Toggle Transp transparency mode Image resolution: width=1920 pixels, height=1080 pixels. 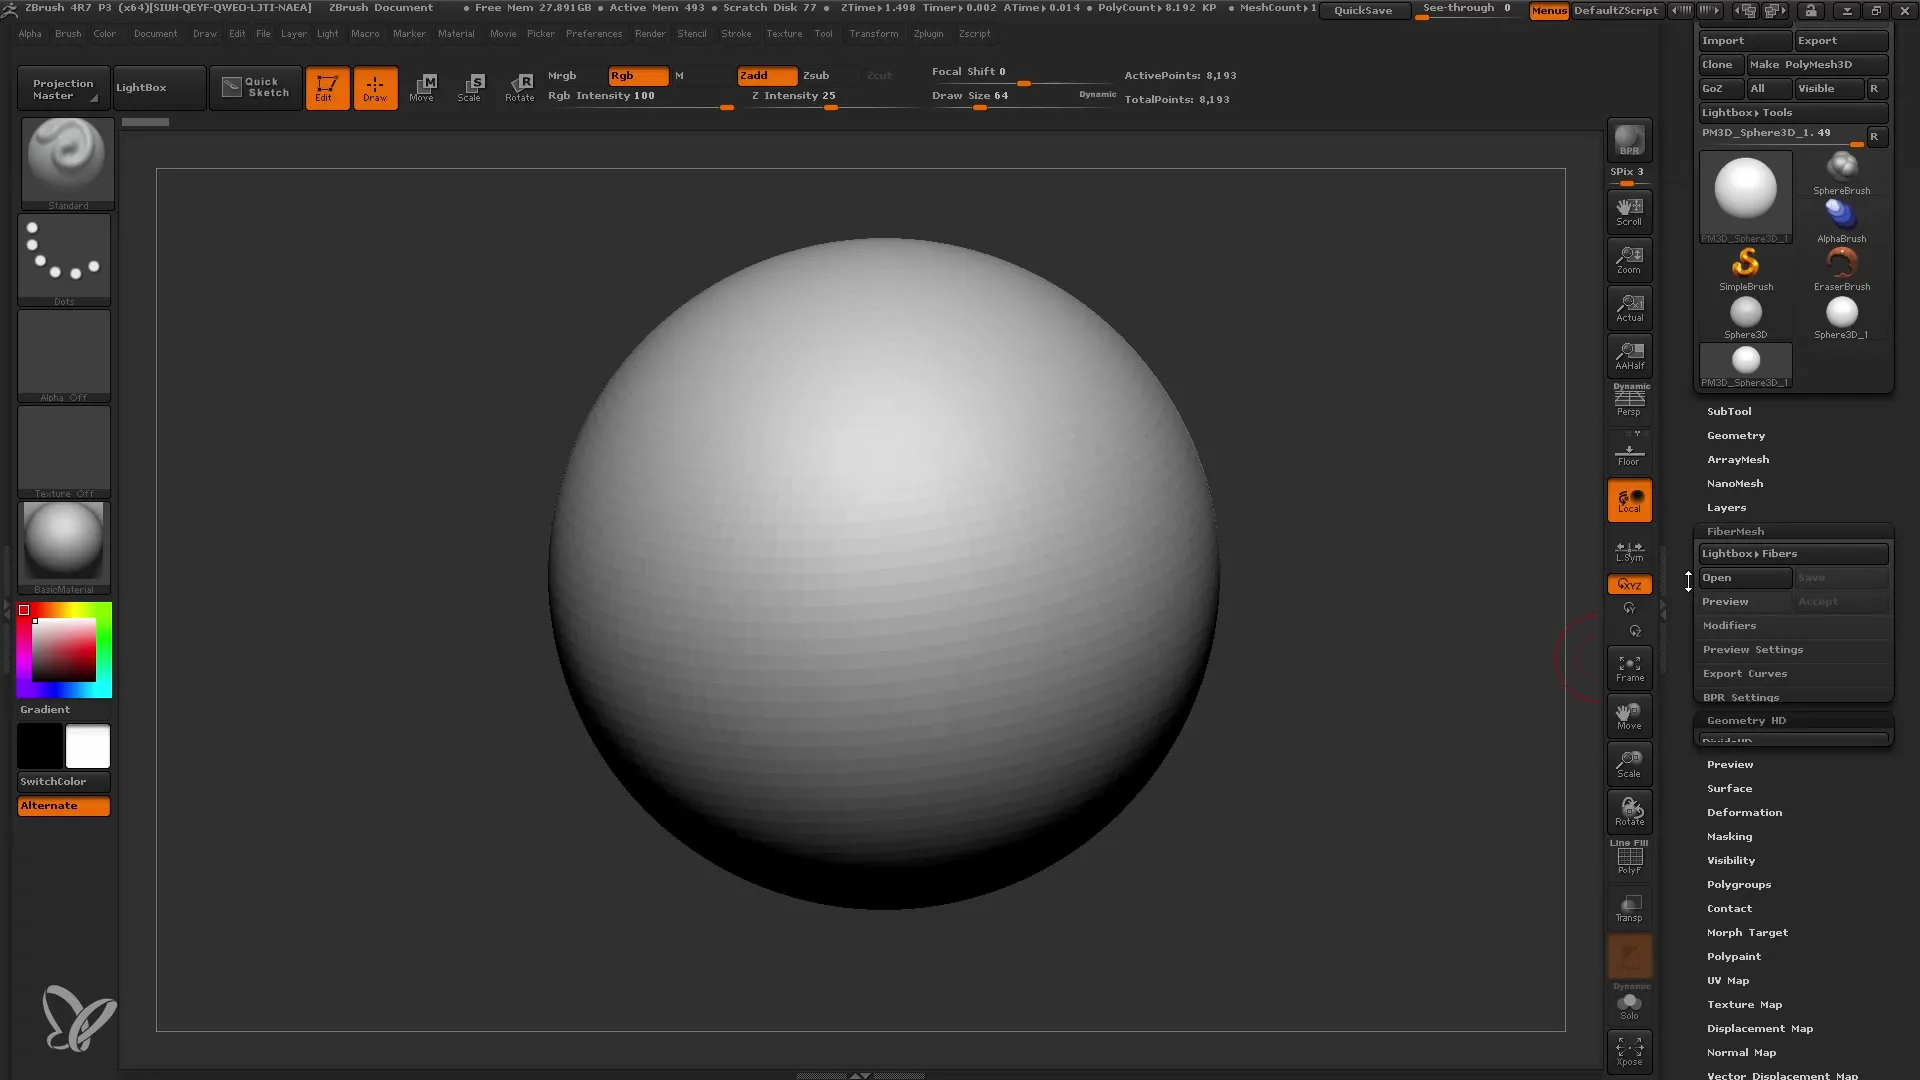[x=1629, y=908]
